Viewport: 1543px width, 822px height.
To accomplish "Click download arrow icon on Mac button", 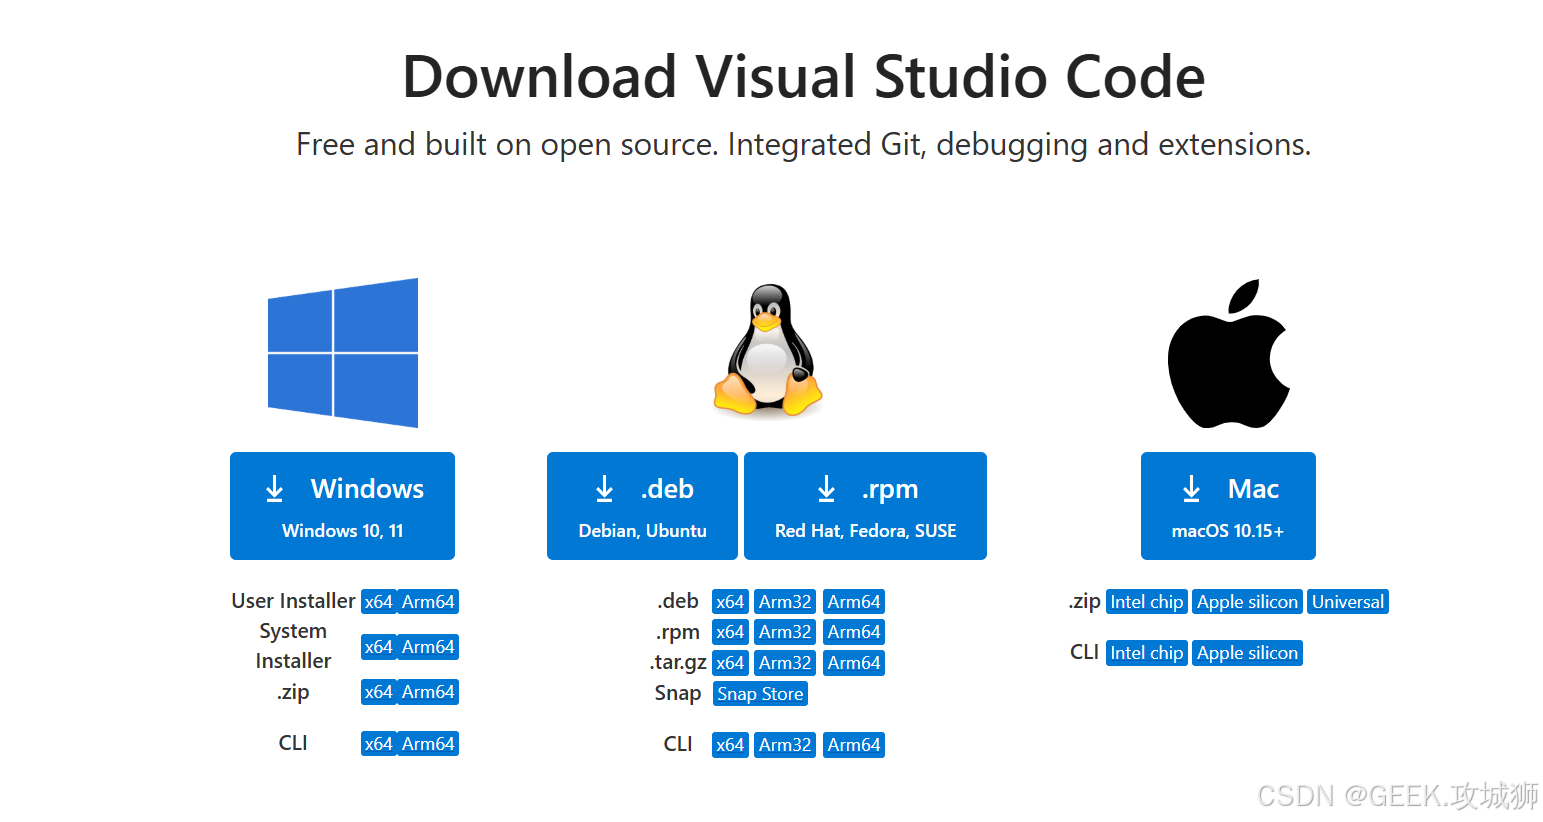I will (1191, 488).
